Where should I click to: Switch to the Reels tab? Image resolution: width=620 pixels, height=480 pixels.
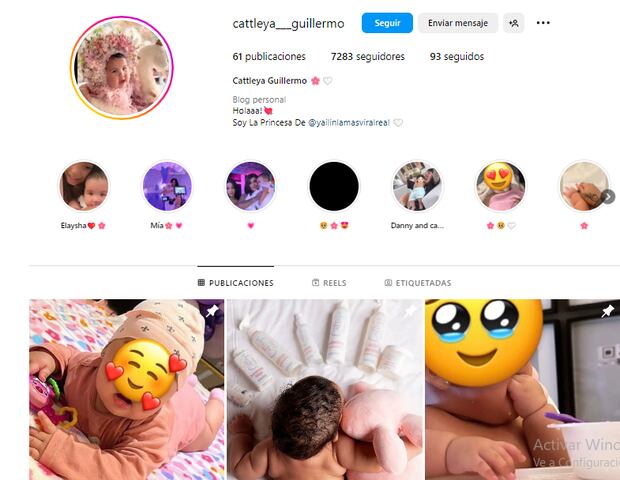pyautogui.click(x=329, y=283)
